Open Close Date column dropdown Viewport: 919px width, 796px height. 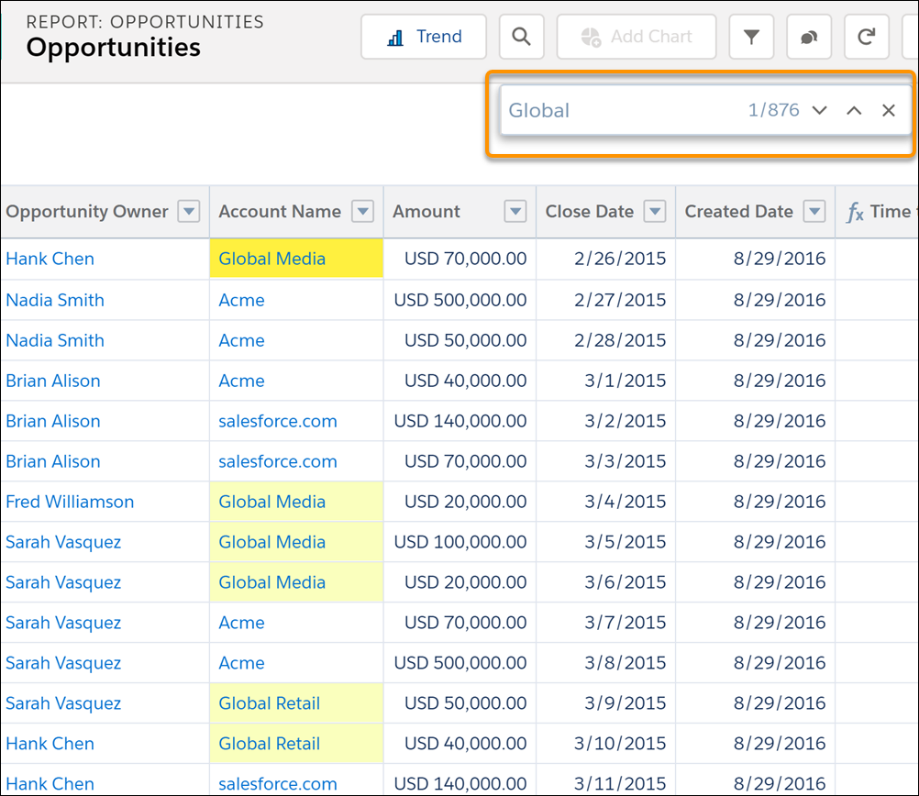[655, 211]
